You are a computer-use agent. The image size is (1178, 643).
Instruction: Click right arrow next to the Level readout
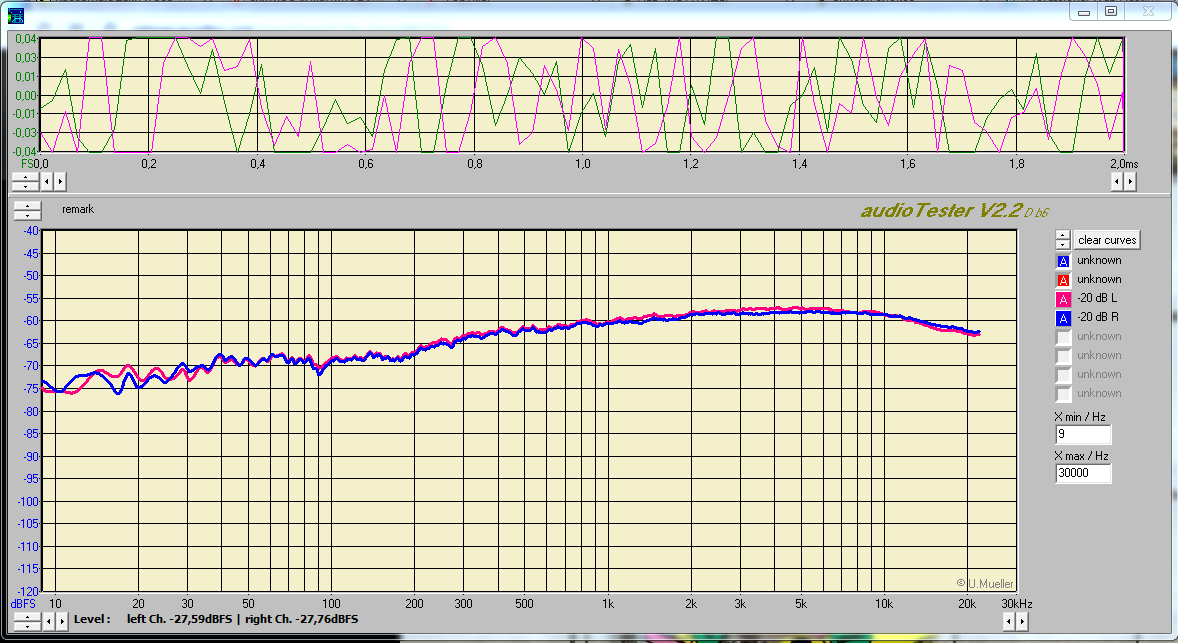60,621
